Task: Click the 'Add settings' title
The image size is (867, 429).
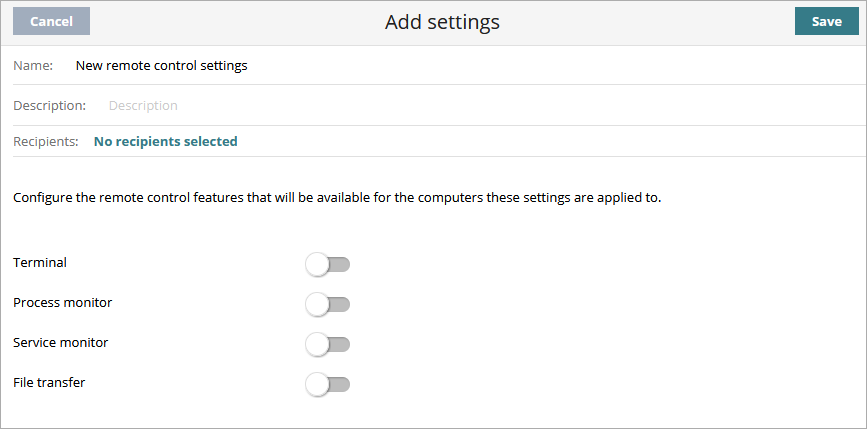Action: pos(442,21)
